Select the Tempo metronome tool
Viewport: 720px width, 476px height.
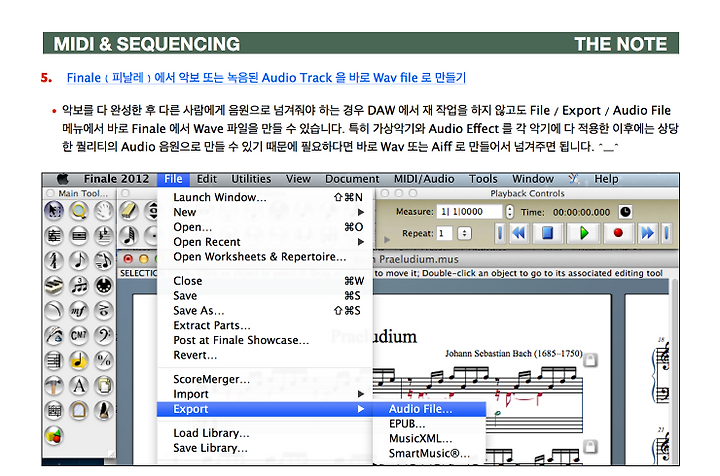104,410
